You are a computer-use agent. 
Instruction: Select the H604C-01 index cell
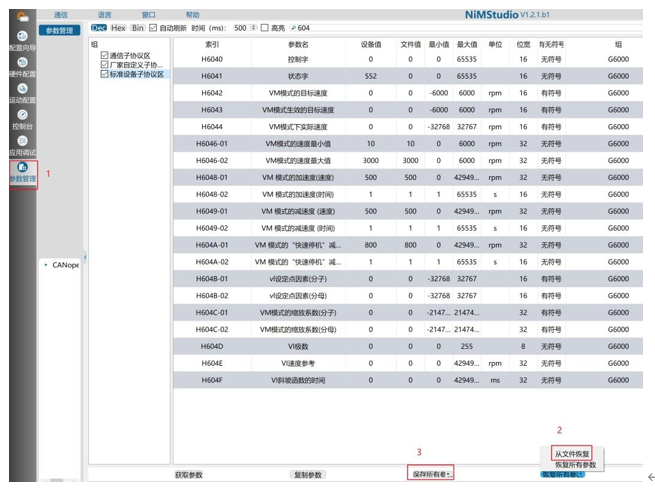tap(212, 313)
